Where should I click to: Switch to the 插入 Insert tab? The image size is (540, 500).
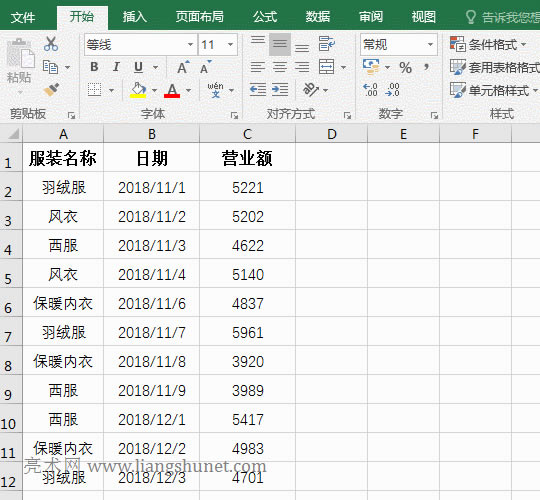[x=135, y=17]
